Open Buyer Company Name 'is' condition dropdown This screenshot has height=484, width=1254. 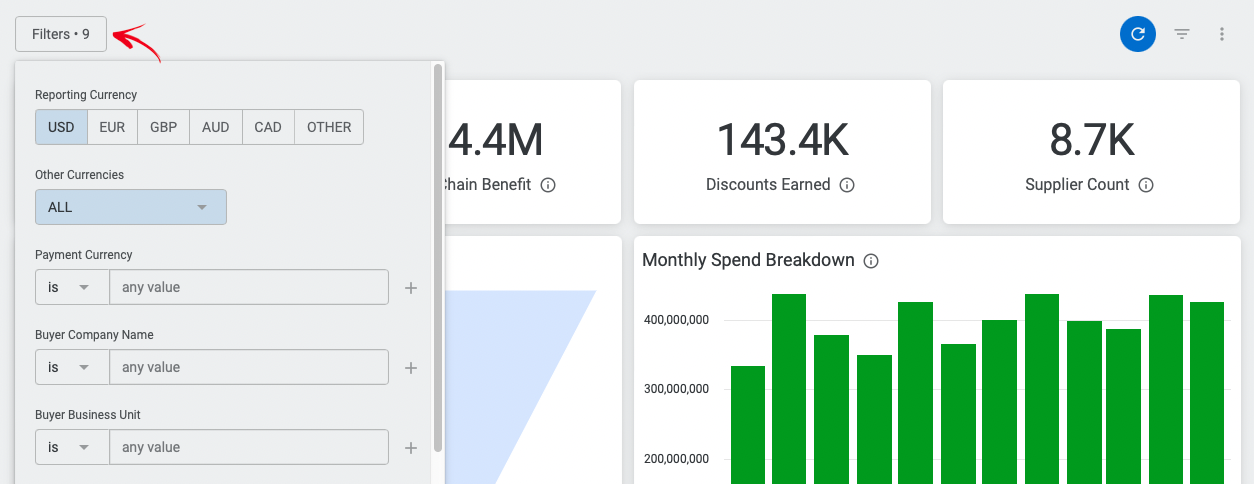coord(71,367)
